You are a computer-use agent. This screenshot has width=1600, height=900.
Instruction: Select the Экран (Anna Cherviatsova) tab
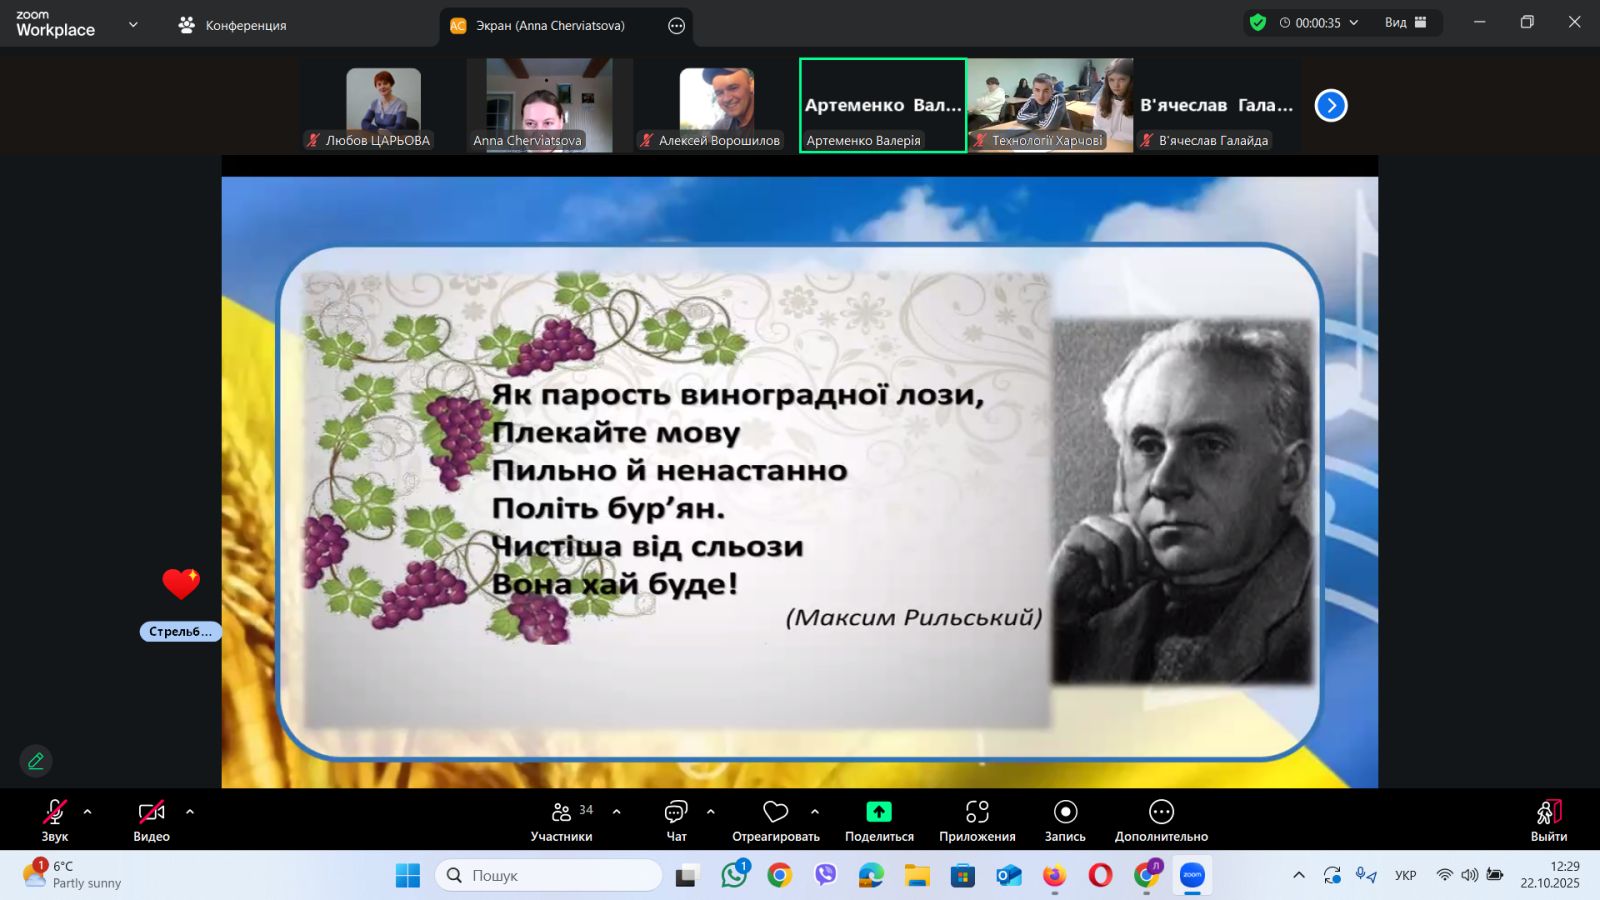click(x=549, y=25)
